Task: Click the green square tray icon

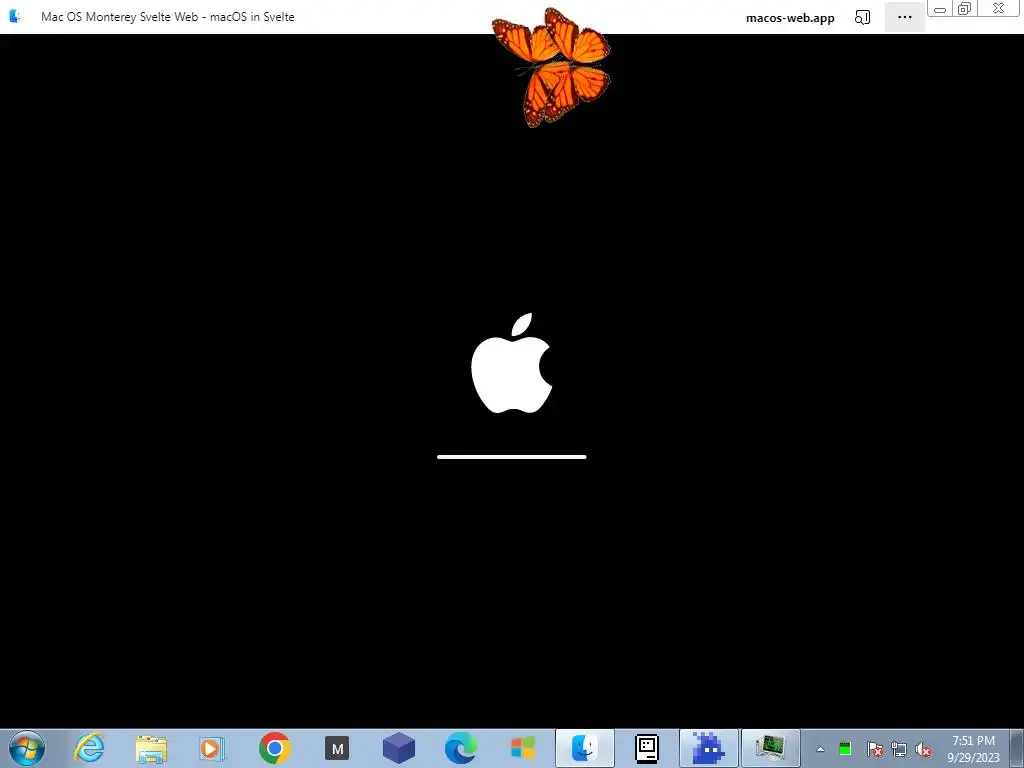Action: point(845,749)
